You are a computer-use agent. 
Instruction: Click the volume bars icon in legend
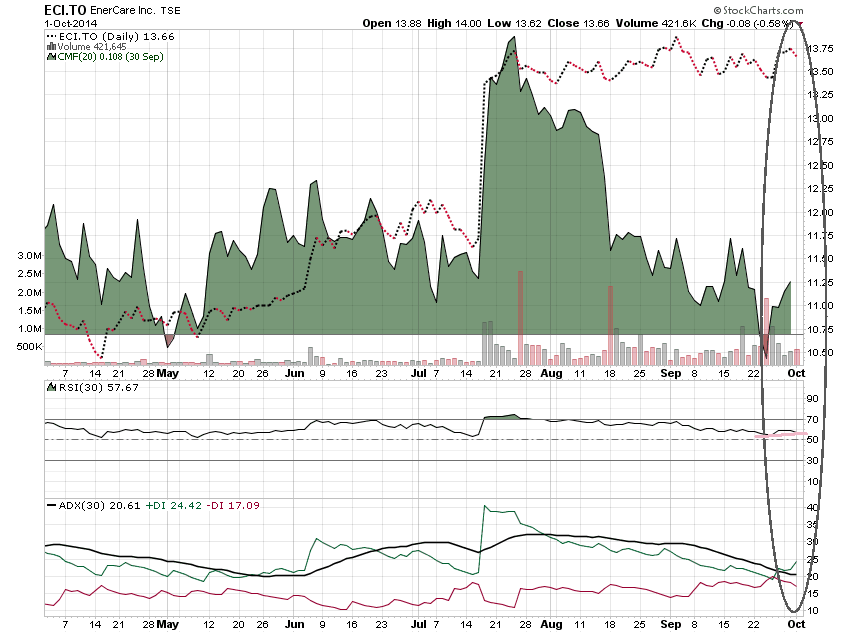pos(51,47)
